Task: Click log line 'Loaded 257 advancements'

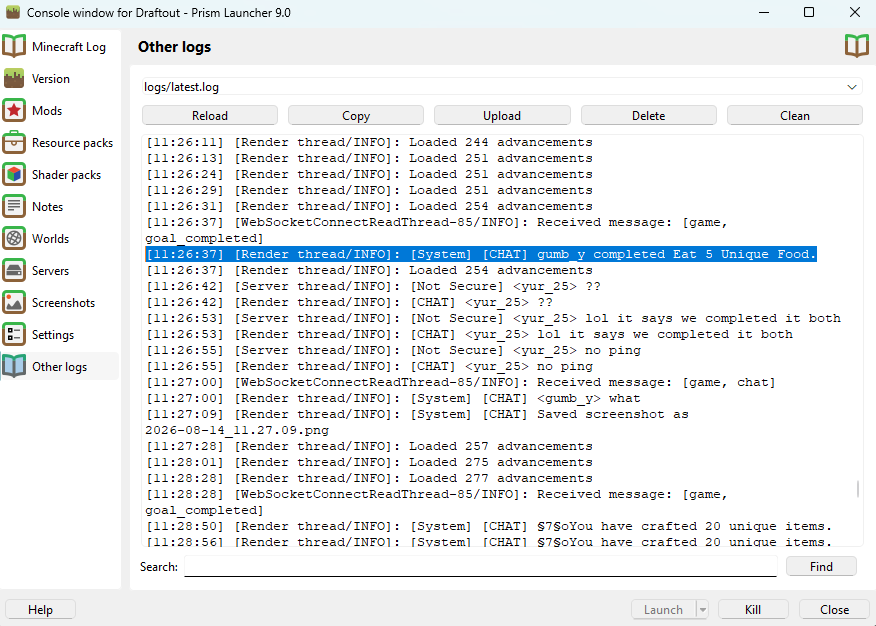Action: click(369, 446)
